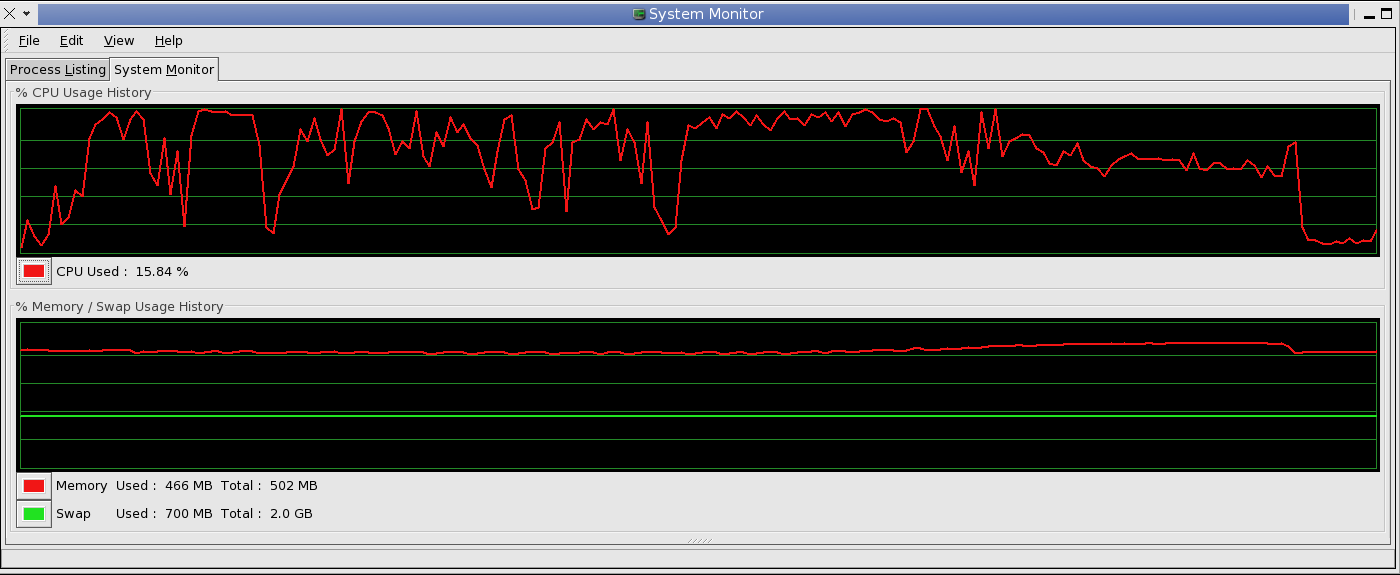Change the CPU Used graph color swatch
The image size is (1400, 575).
coord(34,271)
